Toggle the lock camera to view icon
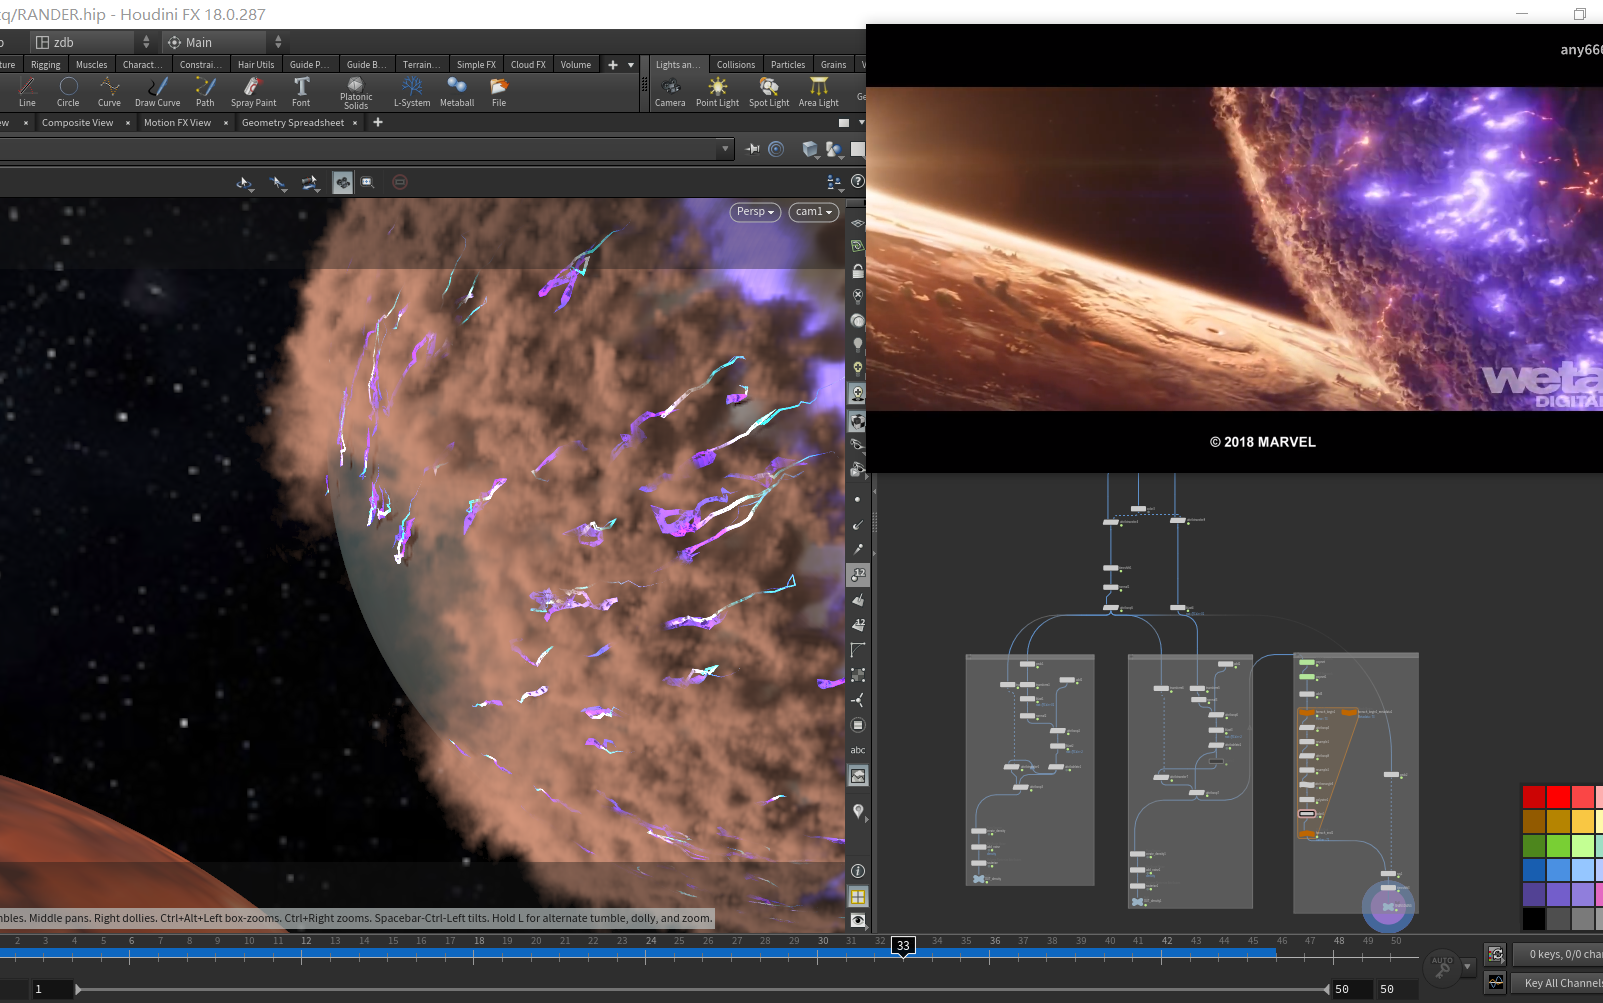The image size is (1603, 1003). 857,271
